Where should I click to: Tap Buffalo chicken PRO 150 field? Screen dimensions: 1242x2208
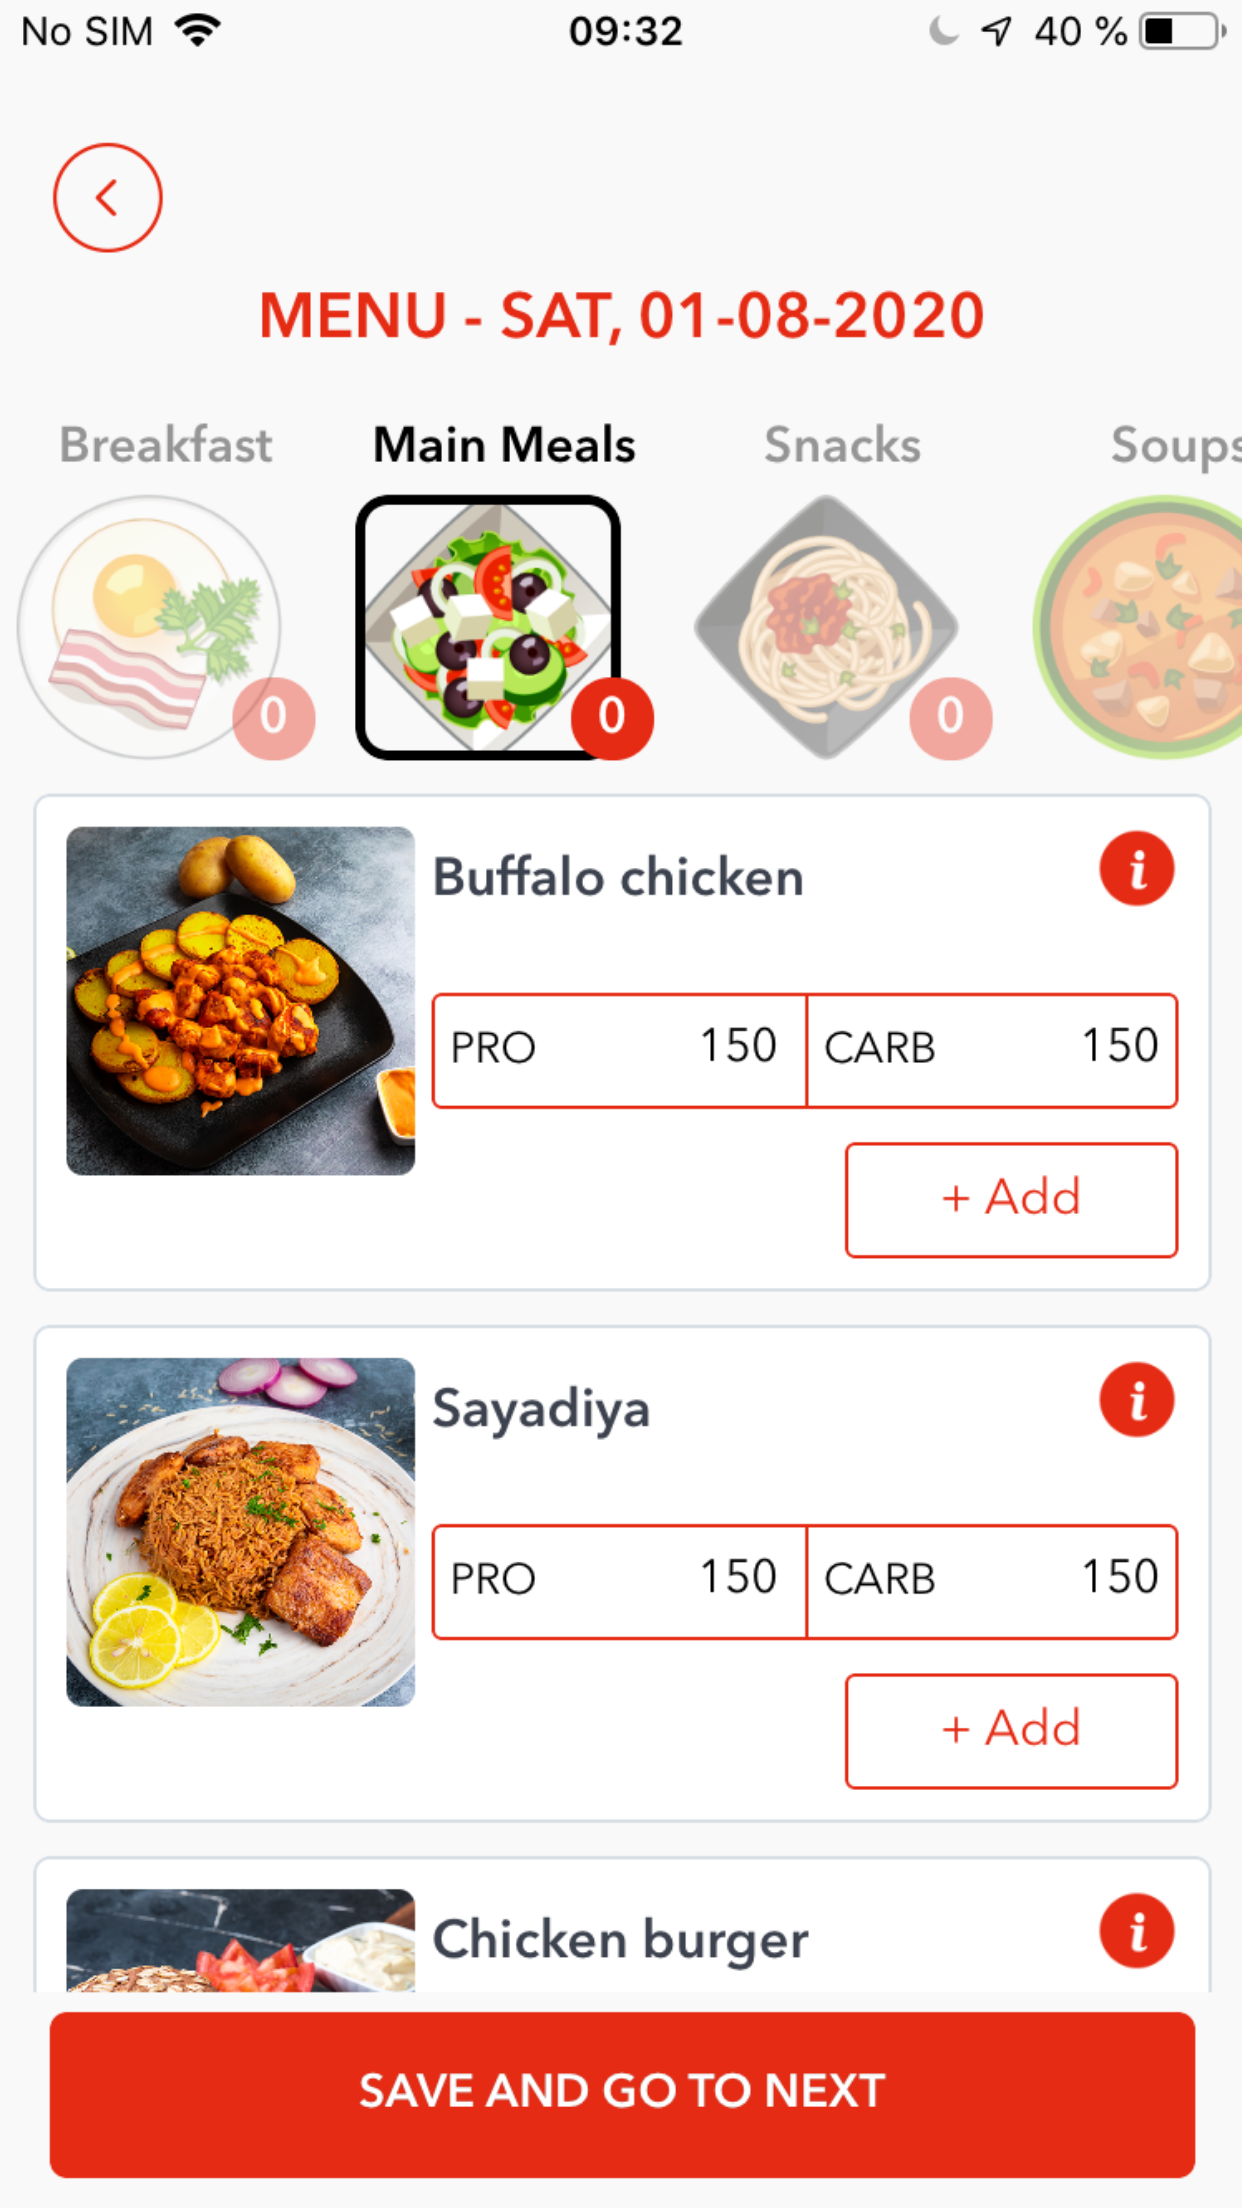619,1050
